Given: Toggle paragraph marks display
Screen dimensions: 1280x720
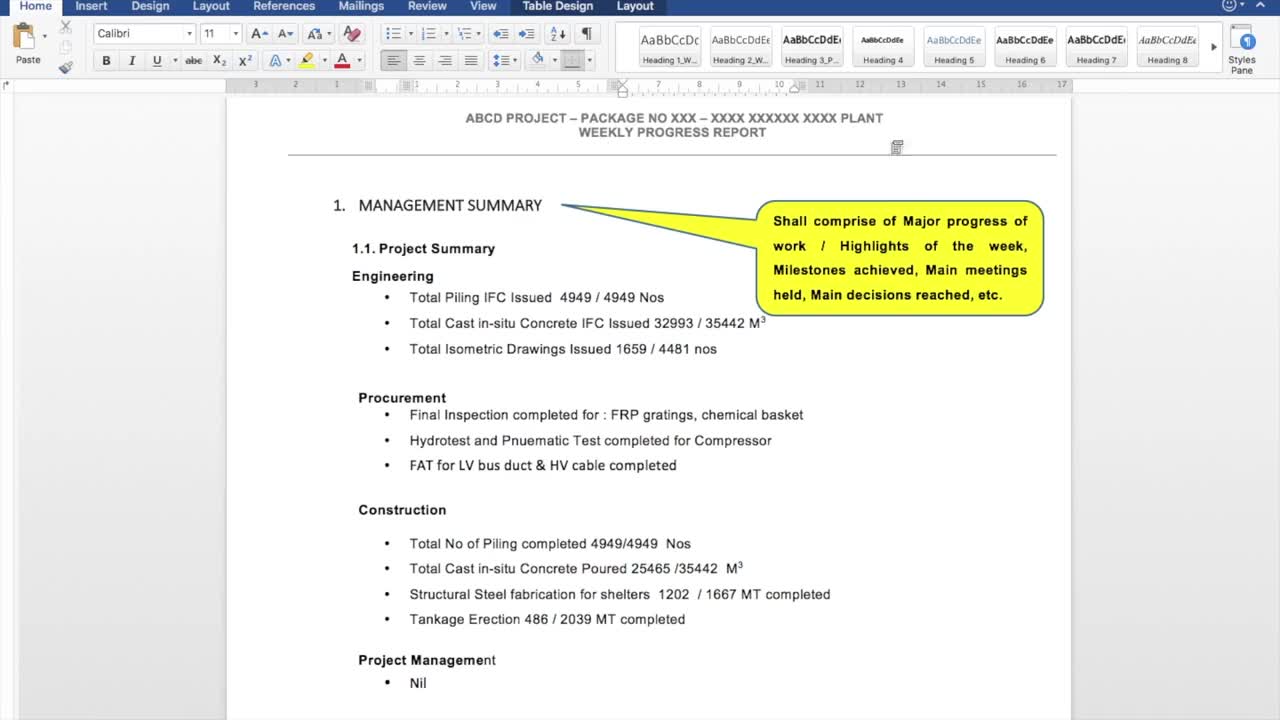Looking at the screenshot, I should tap(586, 34).
